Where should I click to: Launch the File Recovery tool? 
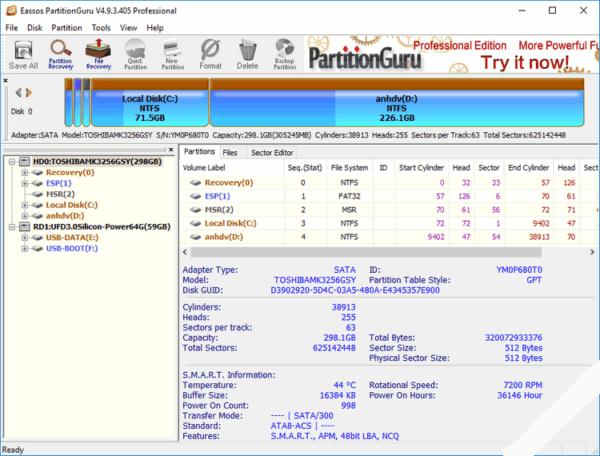click(x=98, y=54)
